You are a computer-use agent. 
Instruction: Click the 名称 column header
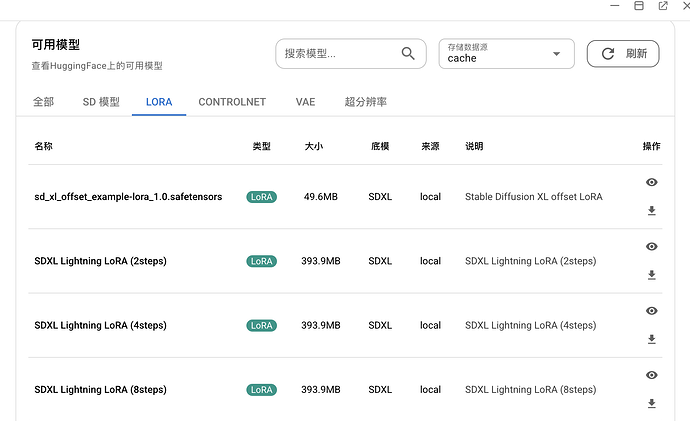(44, 146)
